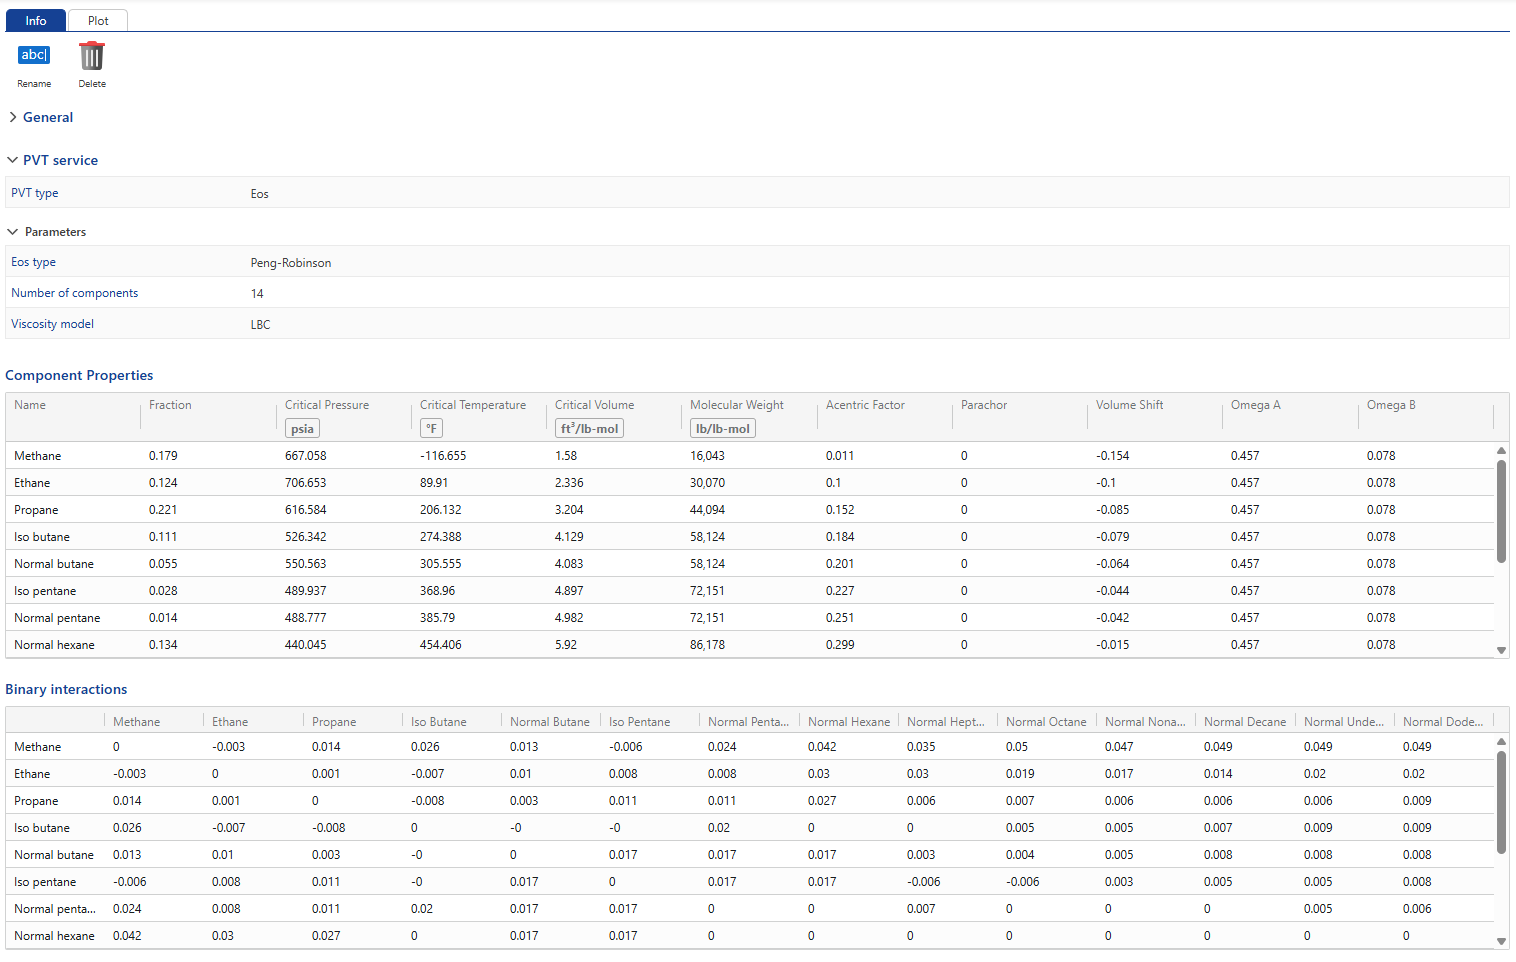Select the Methane fraction cell 0.179

(x=163, y=456)
